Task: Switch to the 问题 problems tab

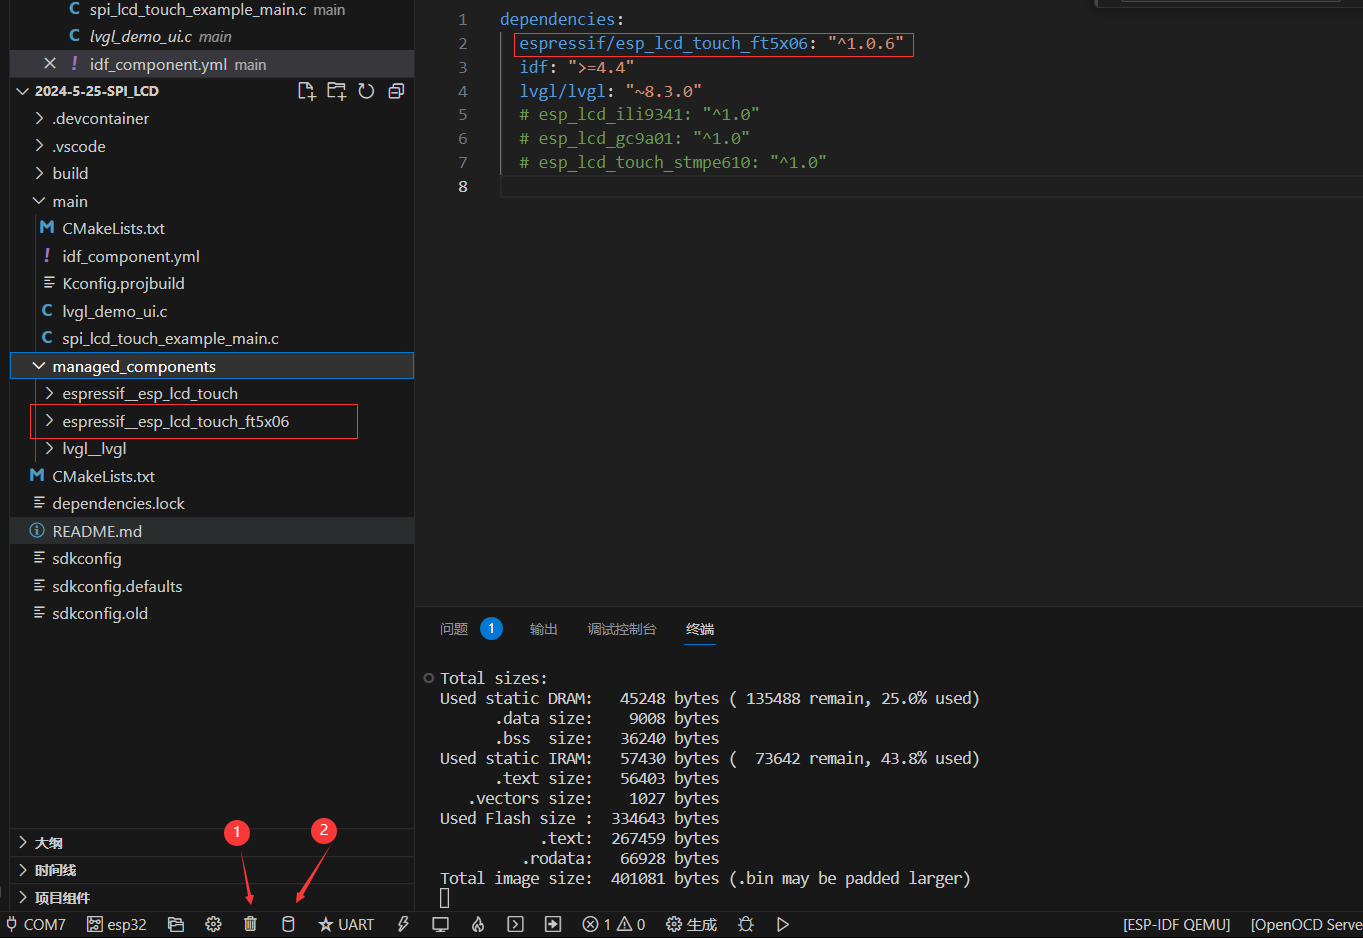Action: click(x=454, y=629)
